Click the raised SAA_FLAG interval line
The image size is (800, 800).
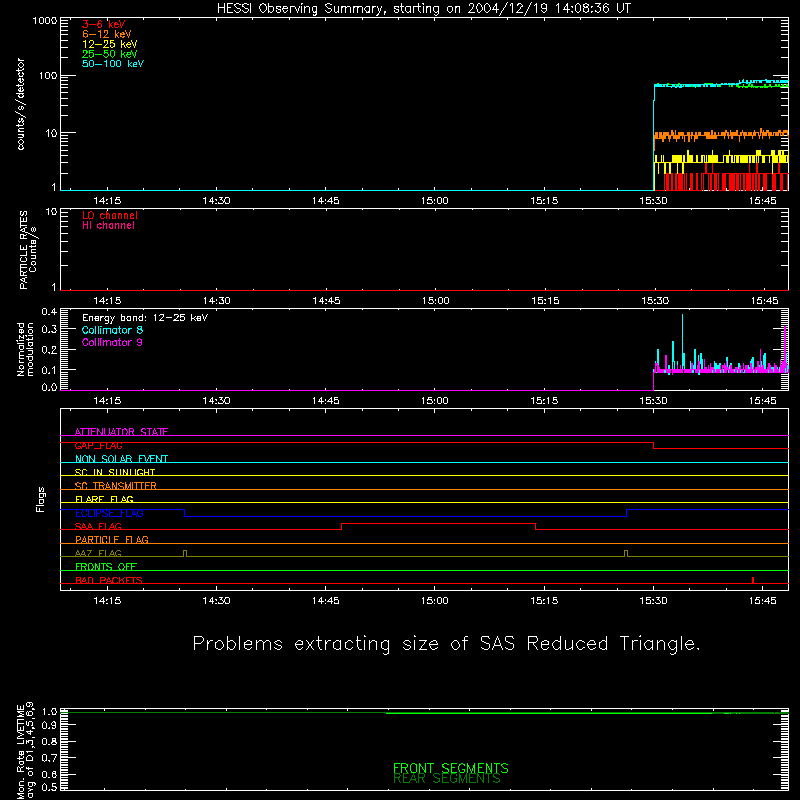(438, 524)
